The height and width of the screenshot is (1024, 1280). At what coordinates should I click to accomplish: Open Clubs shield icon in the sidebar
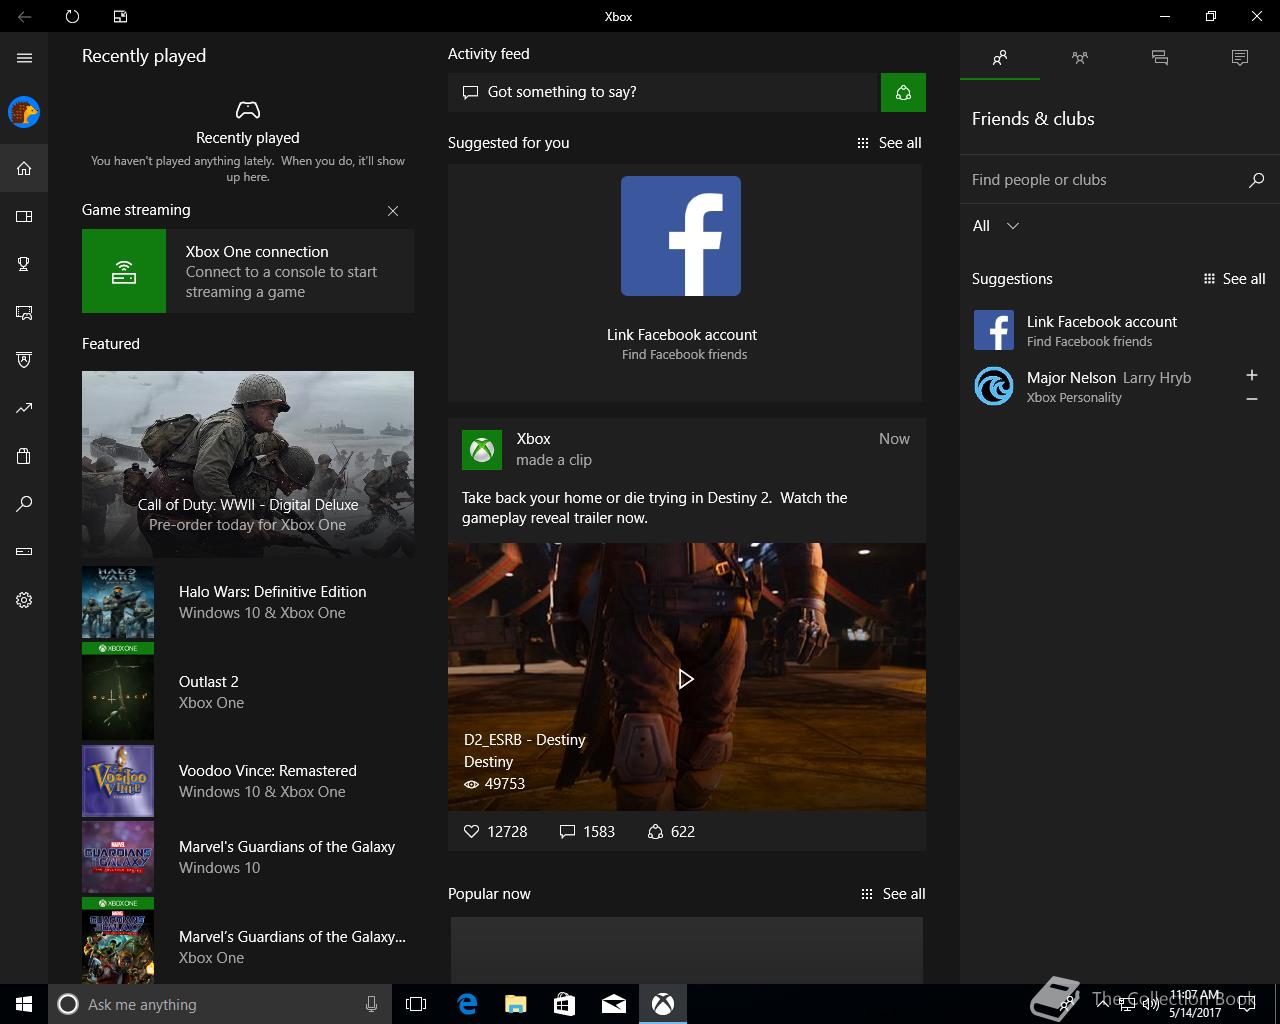pos(24,360)
